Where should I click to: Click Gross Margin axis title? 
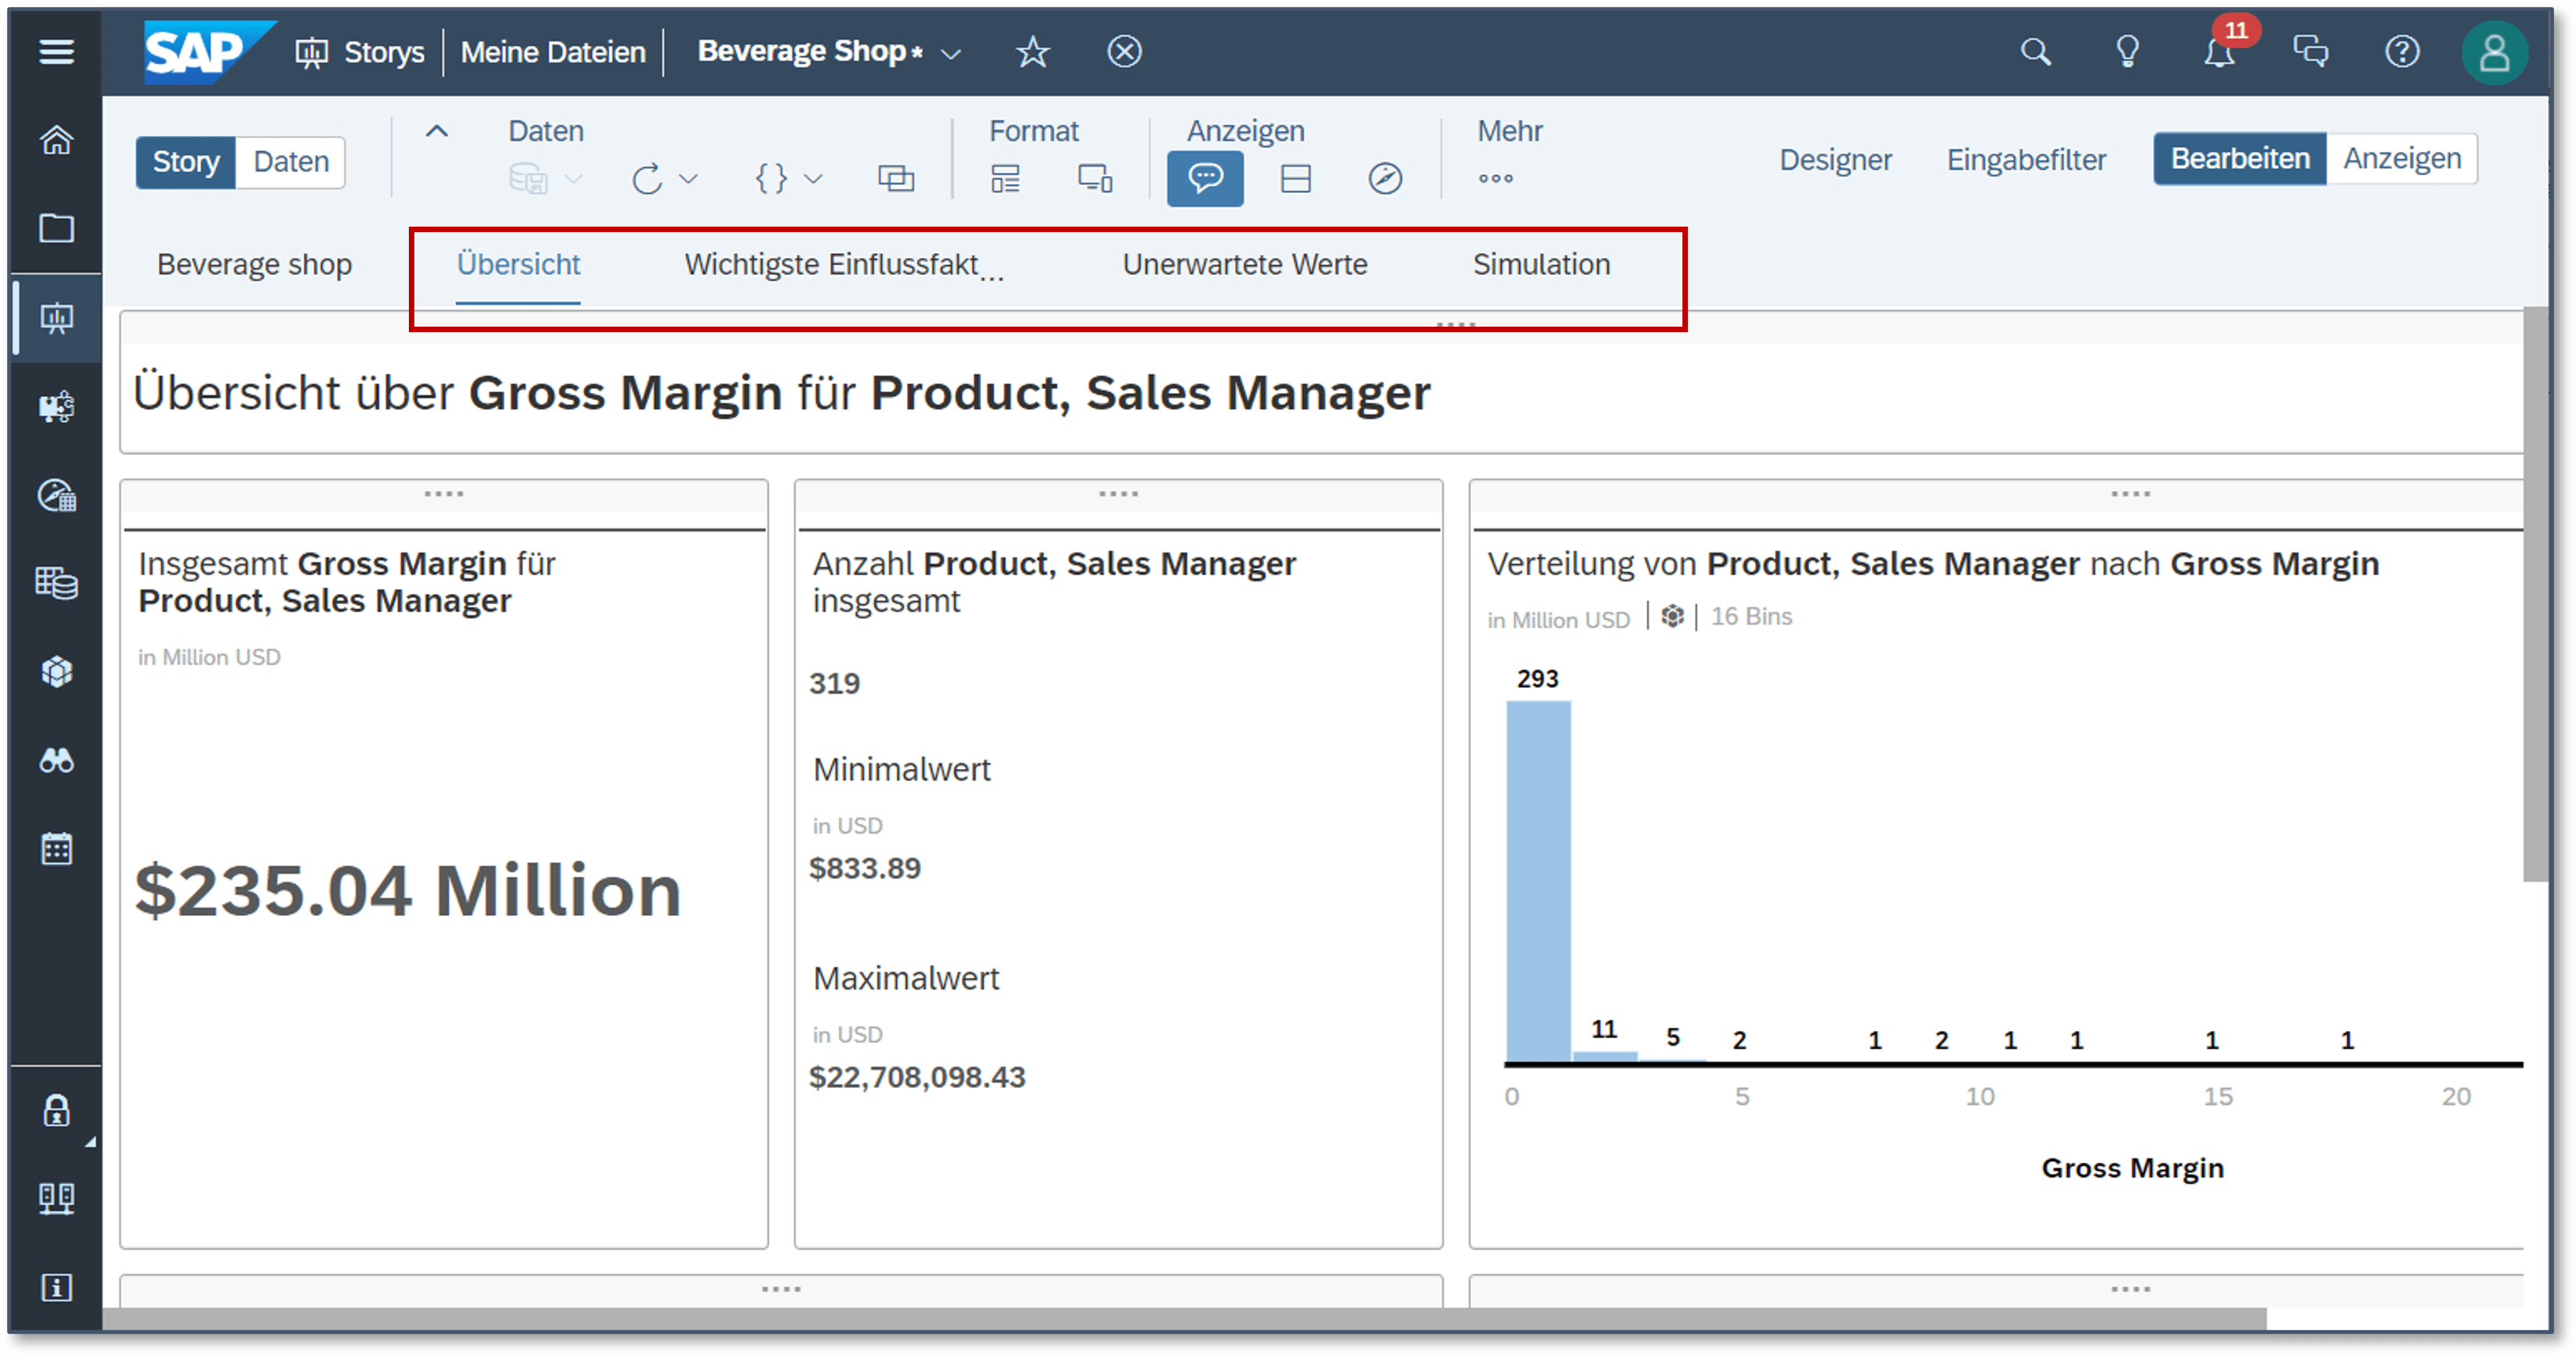[2132, 1168]
